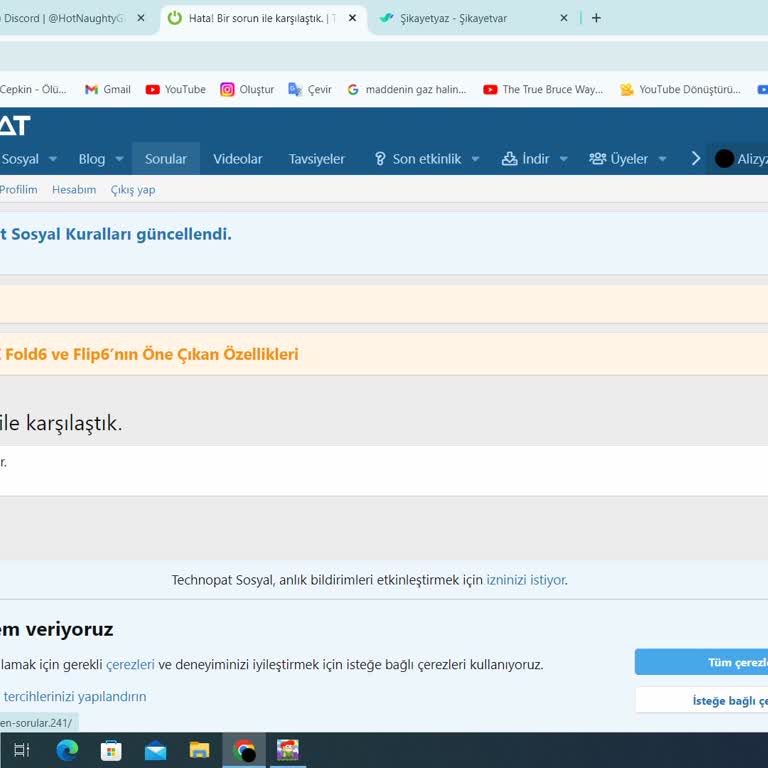The height and width of the screenshot is (768, 768).
Task: Open Task View in the taskbar
Action: (22, 750)
